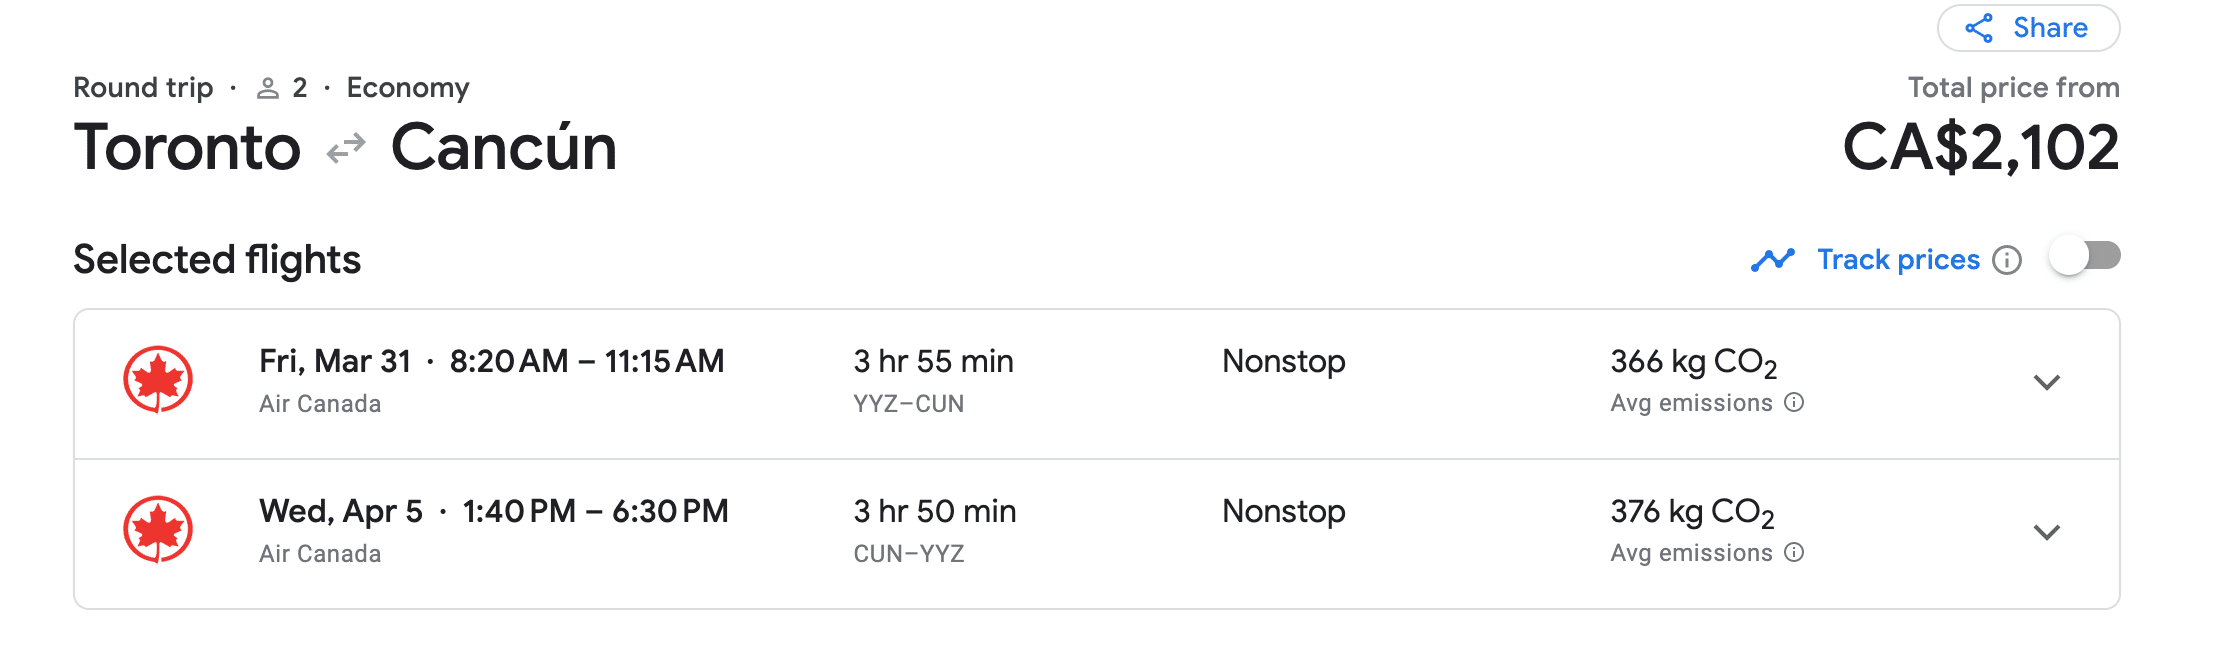Click the Share icon
Screen dimensions: 2228x664
tap(1979, 28)
